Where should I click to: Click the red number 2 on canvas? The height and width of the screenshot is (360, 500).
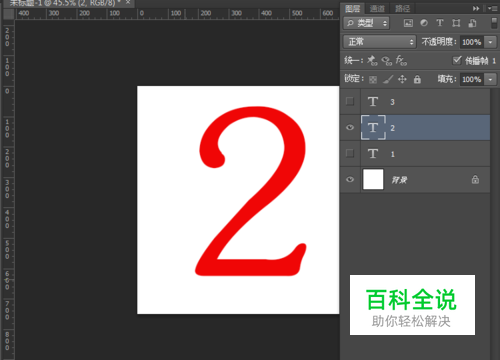(x=251, y=191)
